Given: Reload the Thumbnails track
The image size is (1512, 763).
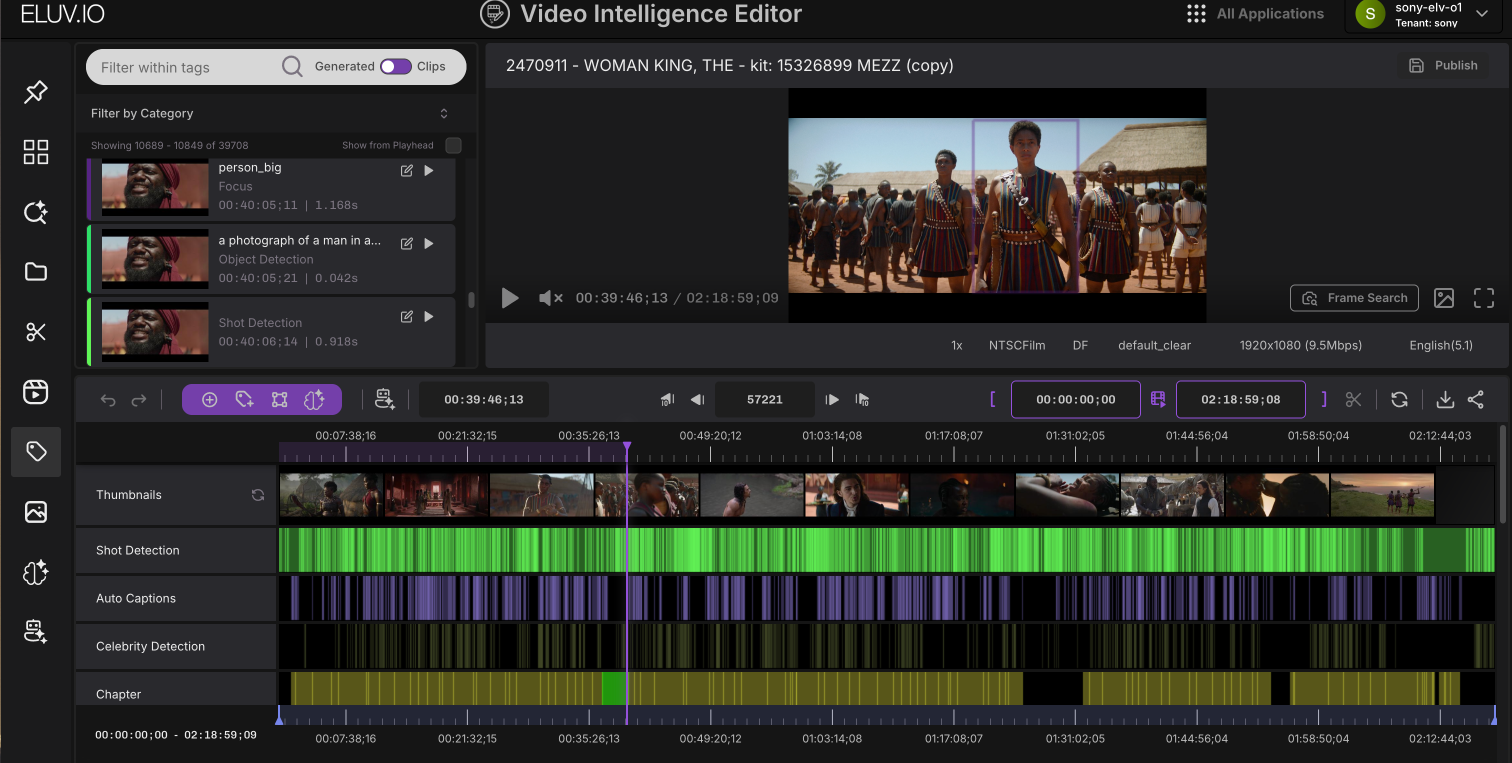Looking at the screenshot, I should tap(258, 495).
